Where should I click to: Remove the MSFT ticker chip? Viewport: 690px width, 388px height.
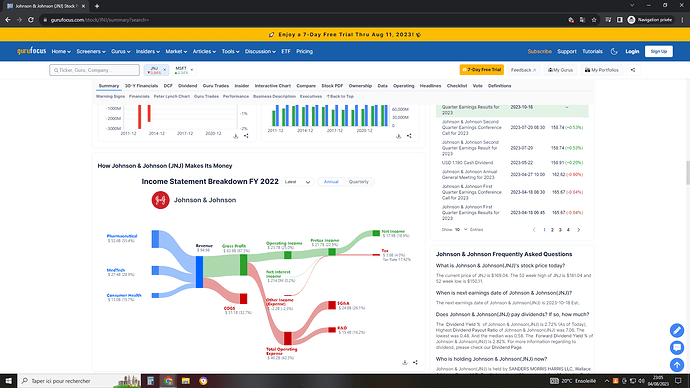point(192,70)
